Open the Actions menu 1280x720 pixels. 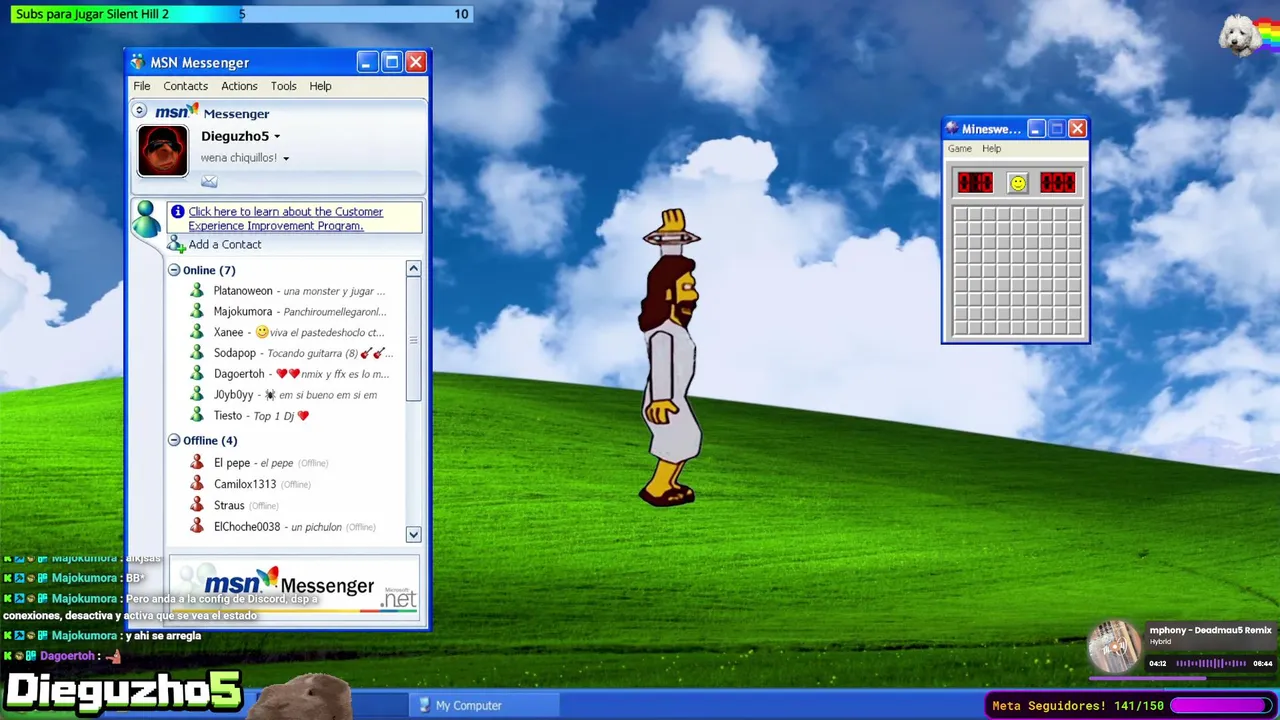click(239, 86)
